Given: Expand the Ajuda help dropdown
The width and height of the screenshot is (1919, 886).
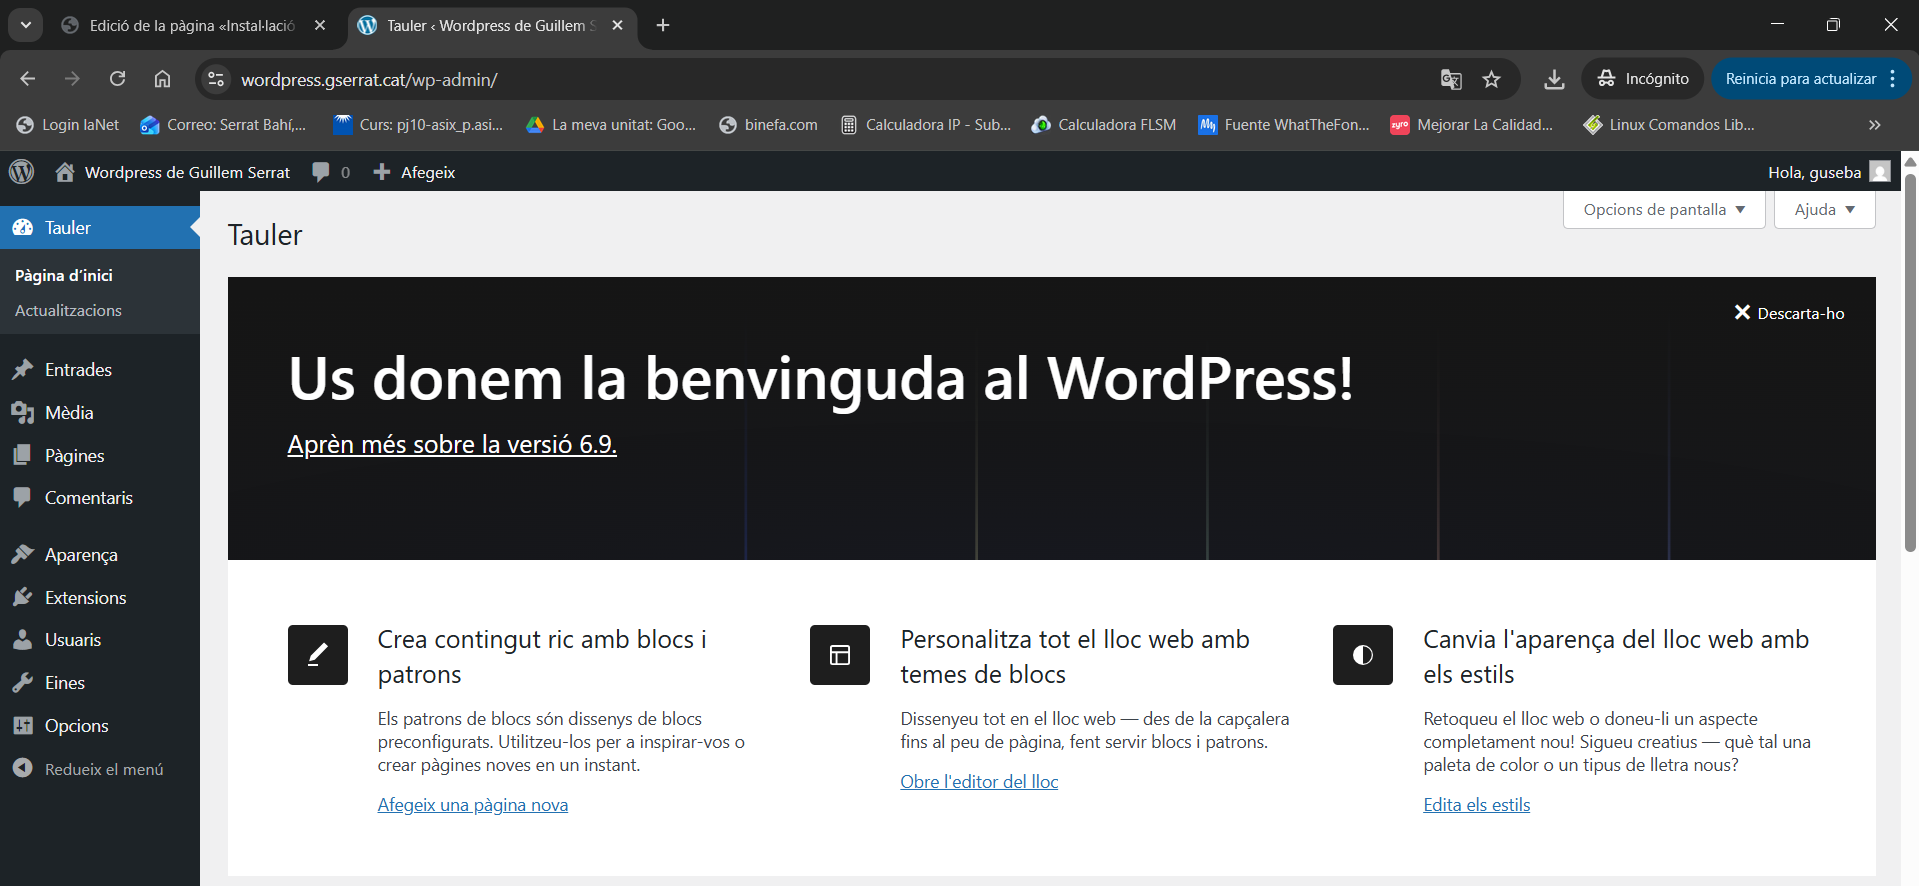Looking at the screenshot, I should pos(1824,210).
